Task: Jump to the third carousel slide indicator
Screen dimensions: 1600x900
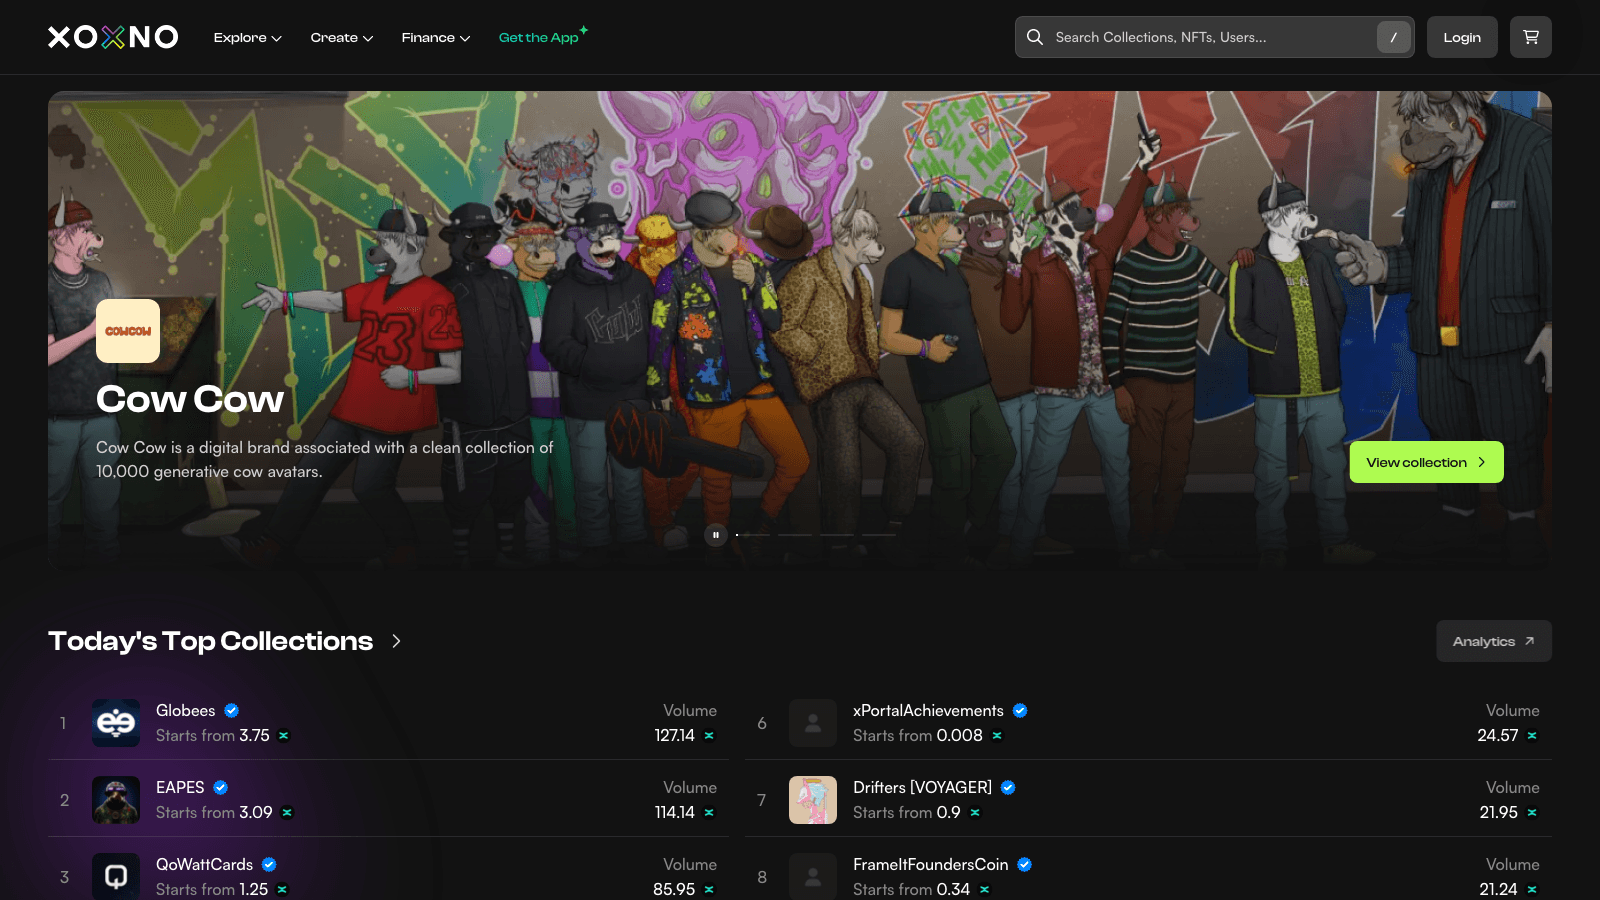Action: [x=838, y=535]
